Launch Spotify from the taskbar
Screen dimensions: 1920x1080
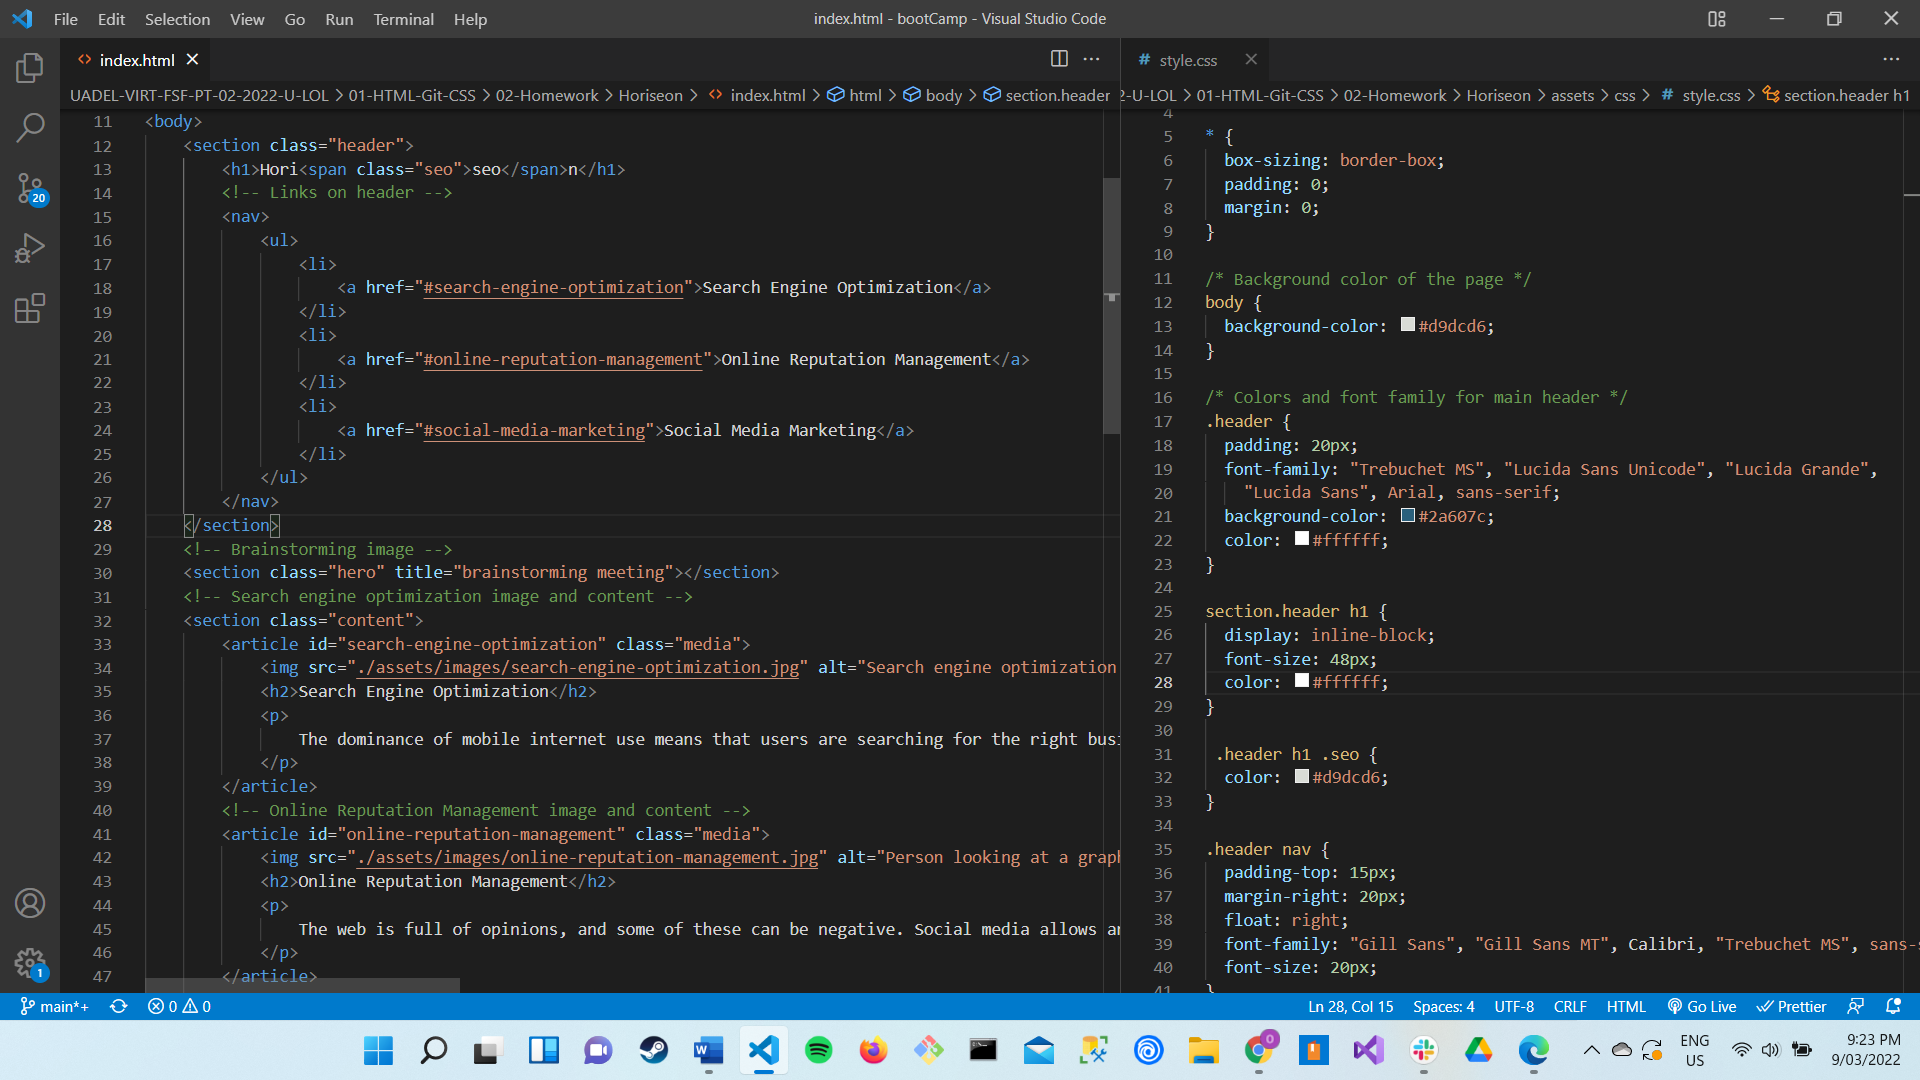coord(818,1051)
